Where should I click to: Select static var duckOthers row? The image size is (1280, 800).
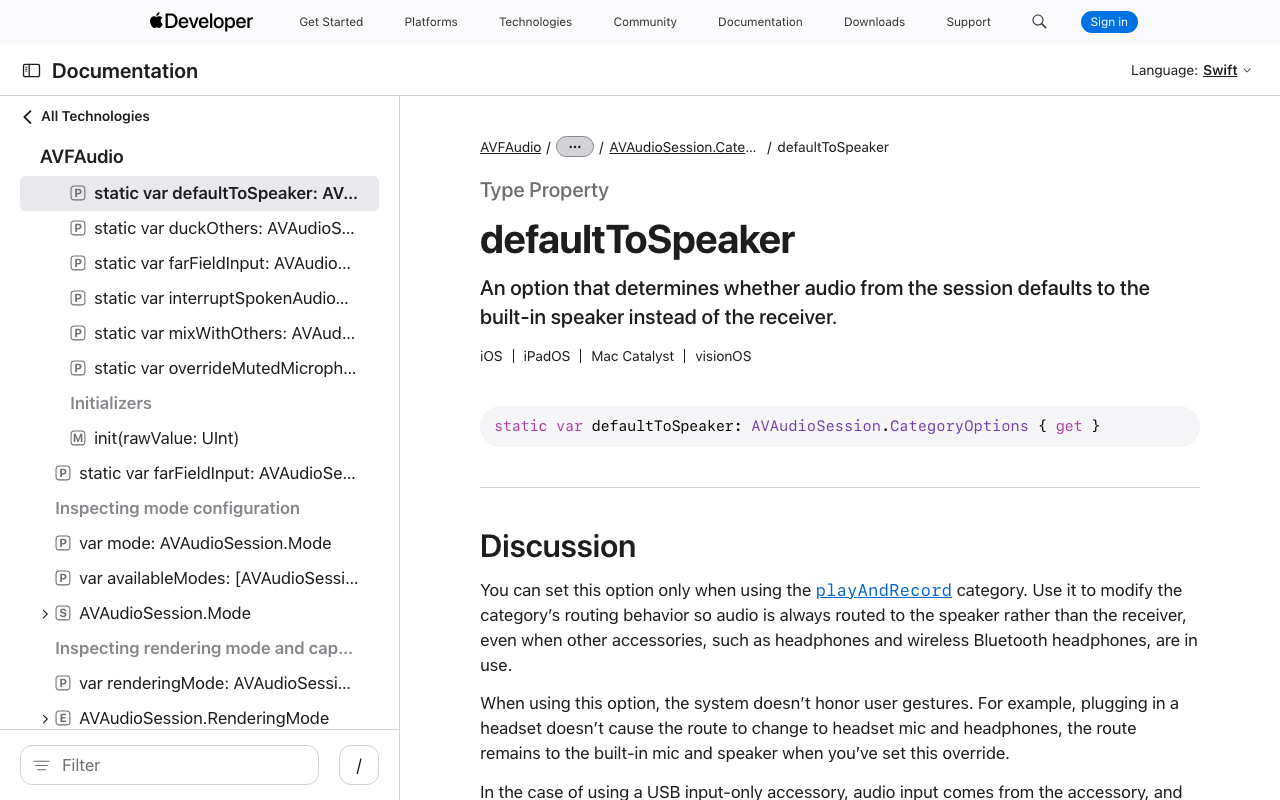199,228
